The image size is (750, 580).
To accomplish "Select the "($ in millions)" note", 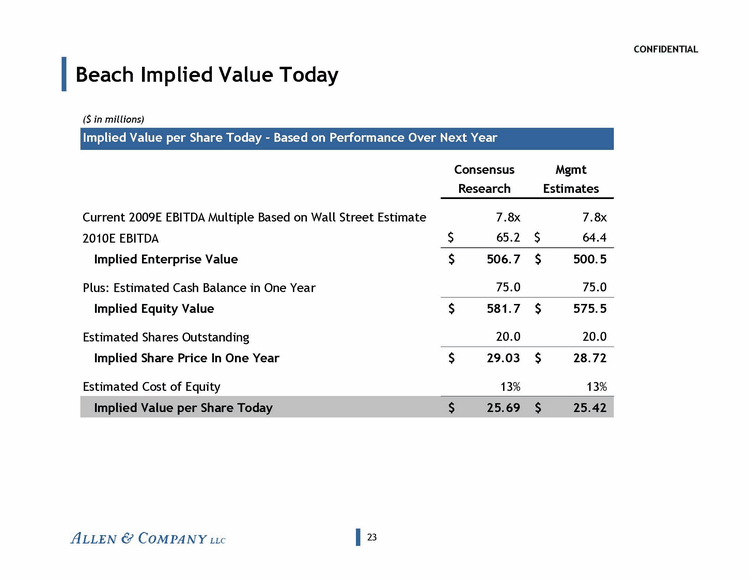I will (113, 119).
